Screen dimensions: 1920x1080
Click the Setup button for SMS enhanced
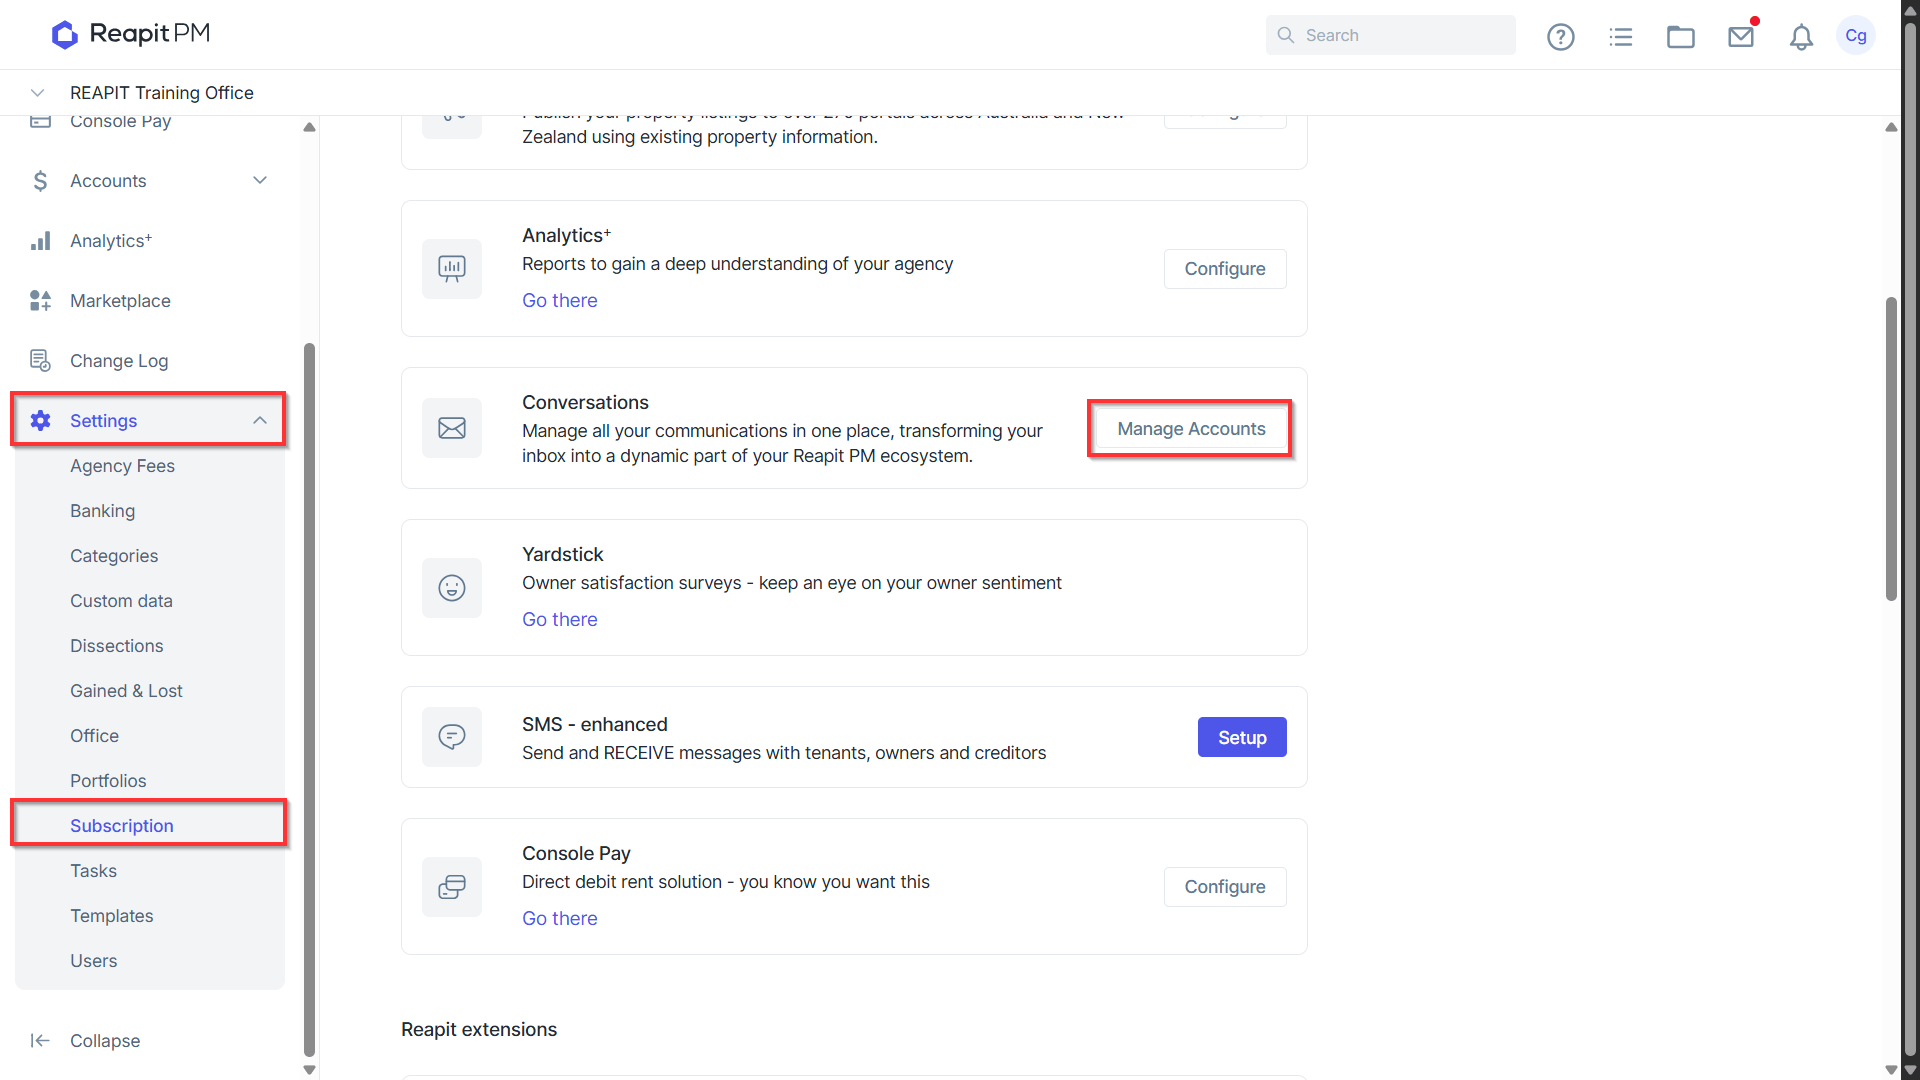(1242, 738)
